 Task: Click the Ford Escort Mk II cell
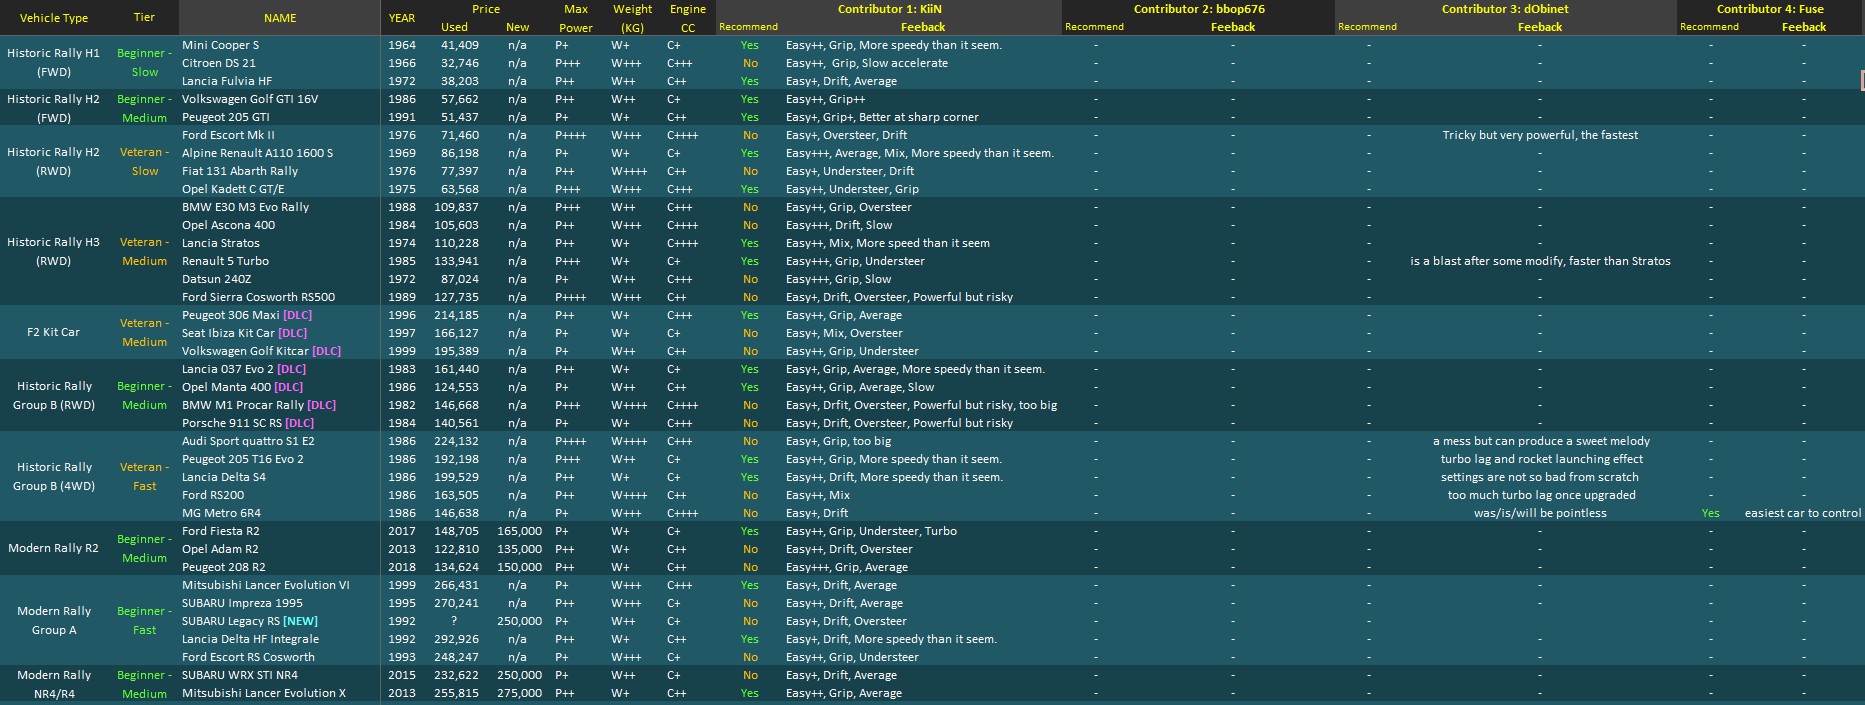[x=280, y=135]
